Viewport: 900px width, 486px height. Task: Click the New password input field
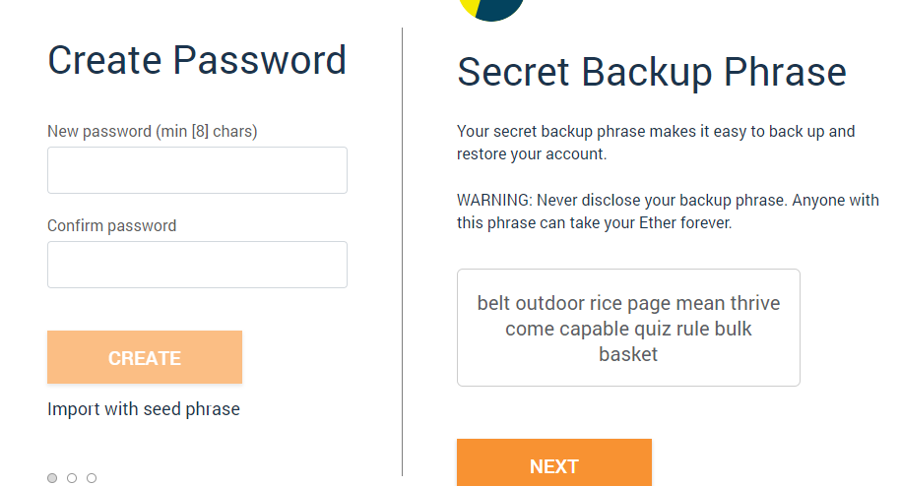pos(197,170)
